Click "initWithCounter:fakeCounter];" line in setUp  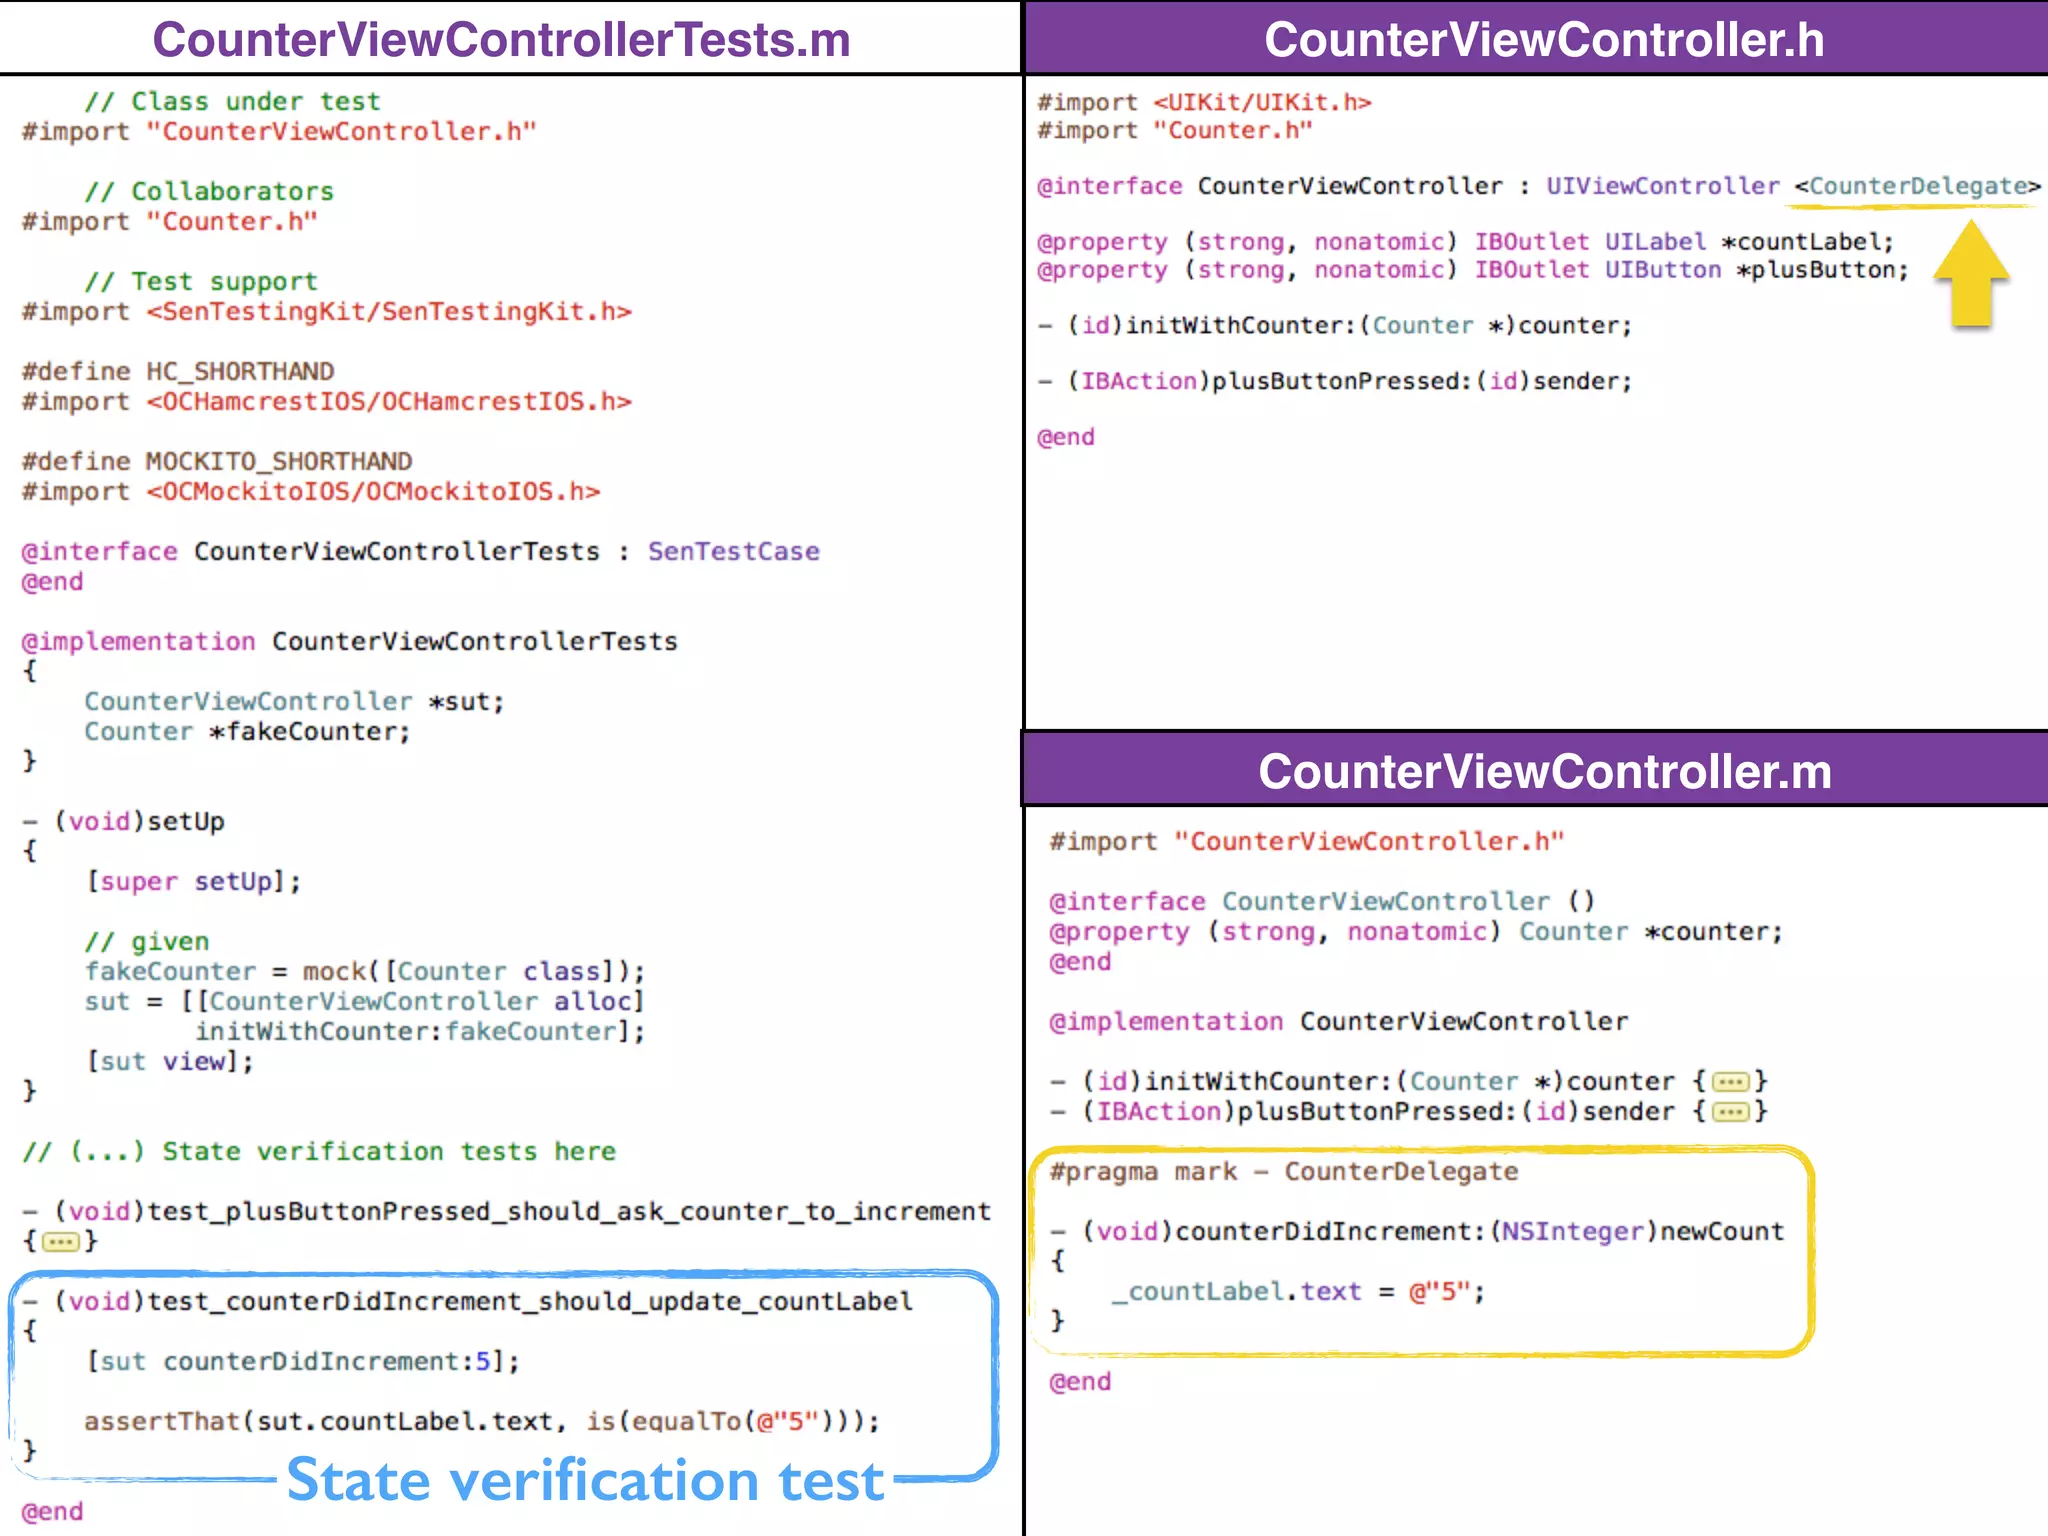tap(420, 1032)
